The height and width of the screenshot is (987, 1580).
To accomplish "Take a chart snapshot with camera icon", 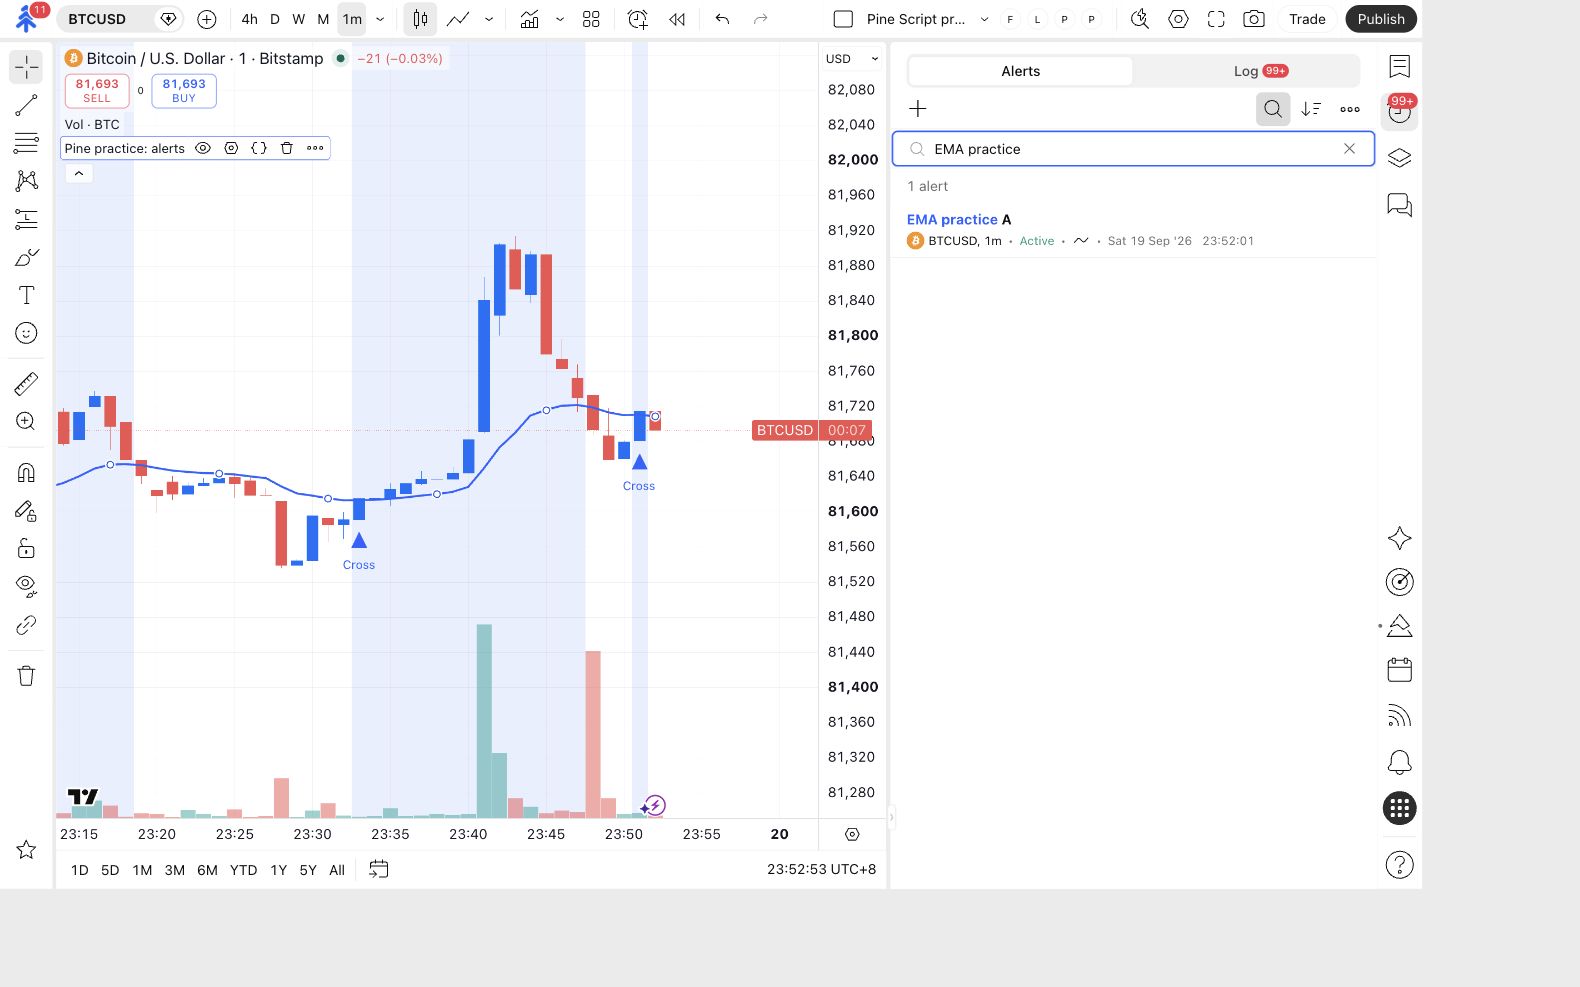I will point(1254,19).
